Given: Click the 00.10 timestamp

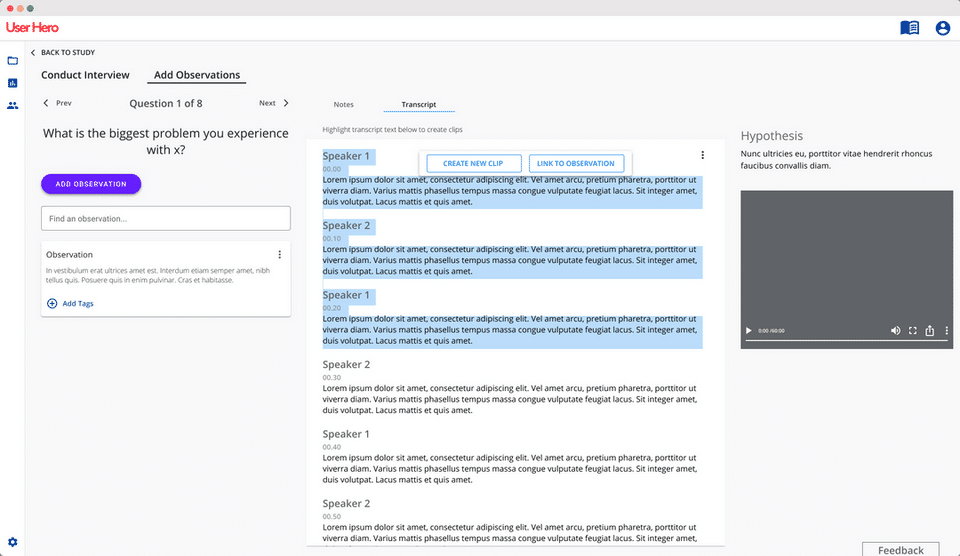Looking at the screenshot, I should [x=332, y=239].
